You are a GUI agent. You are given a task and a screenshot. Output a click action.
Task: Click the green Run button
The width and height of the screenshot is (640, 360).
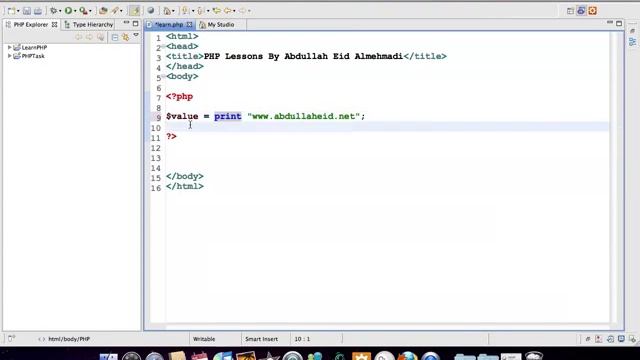[69, 11]
